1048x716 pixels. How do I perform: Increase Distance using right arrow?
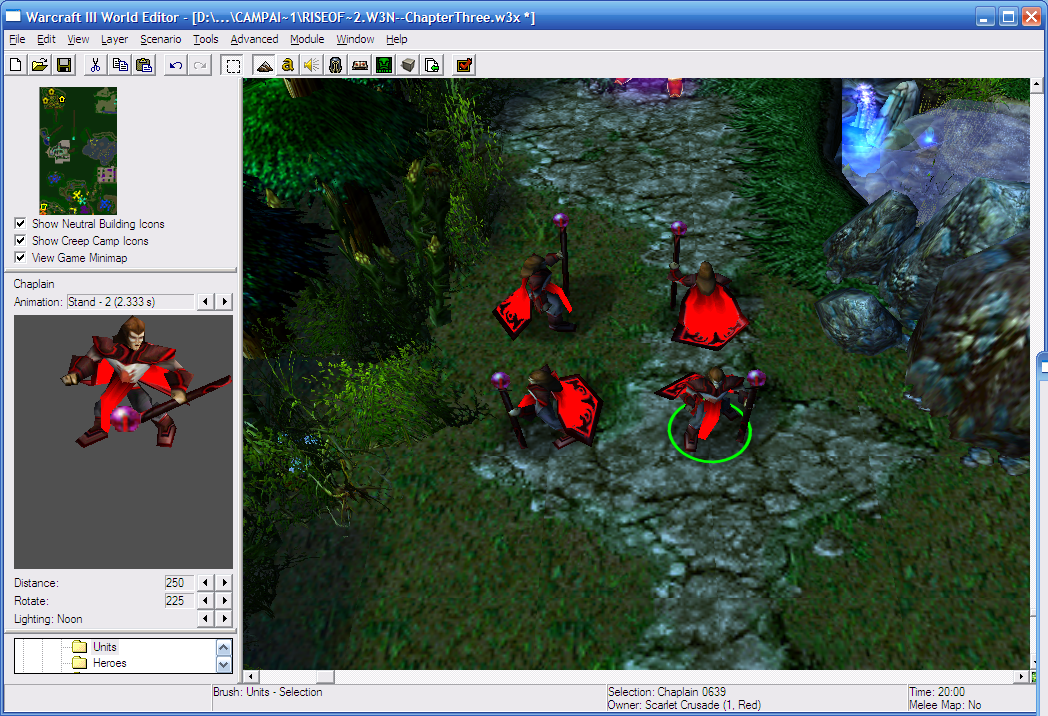[x=225, y=582]
